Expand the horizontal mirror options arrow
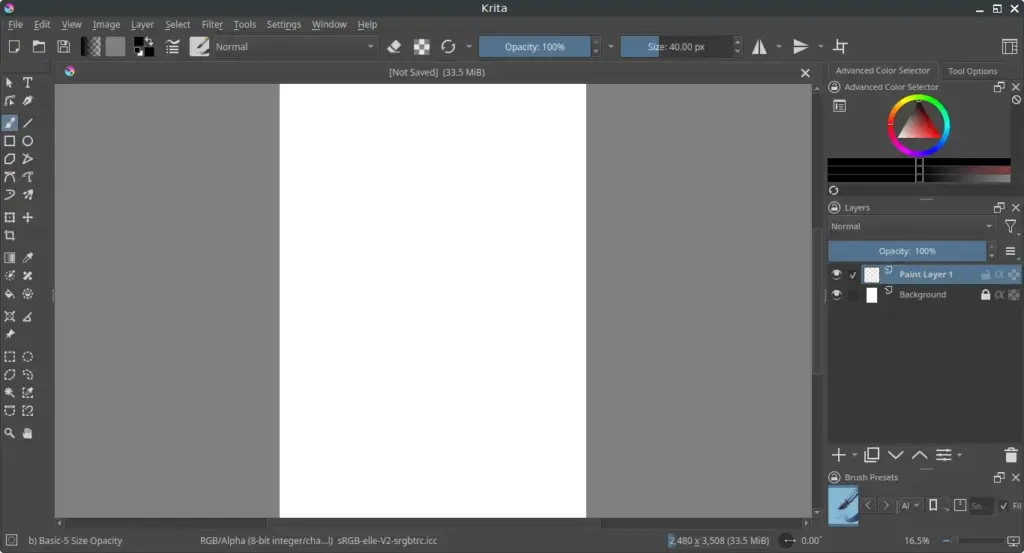The image size is (1024, 553). coord(778,47)
